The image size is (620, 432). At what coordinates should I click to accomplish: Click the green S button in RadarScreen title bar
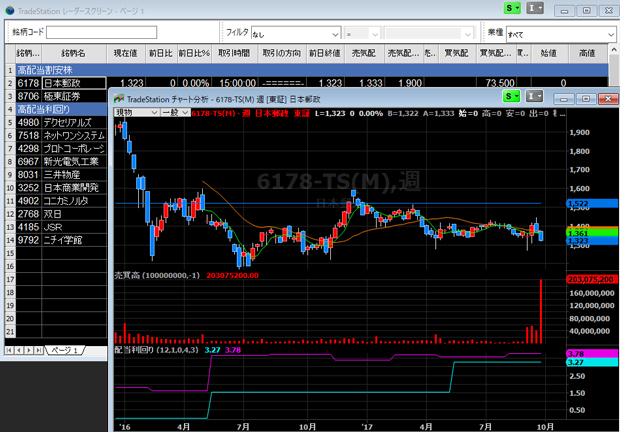click(x=512, y=8)
